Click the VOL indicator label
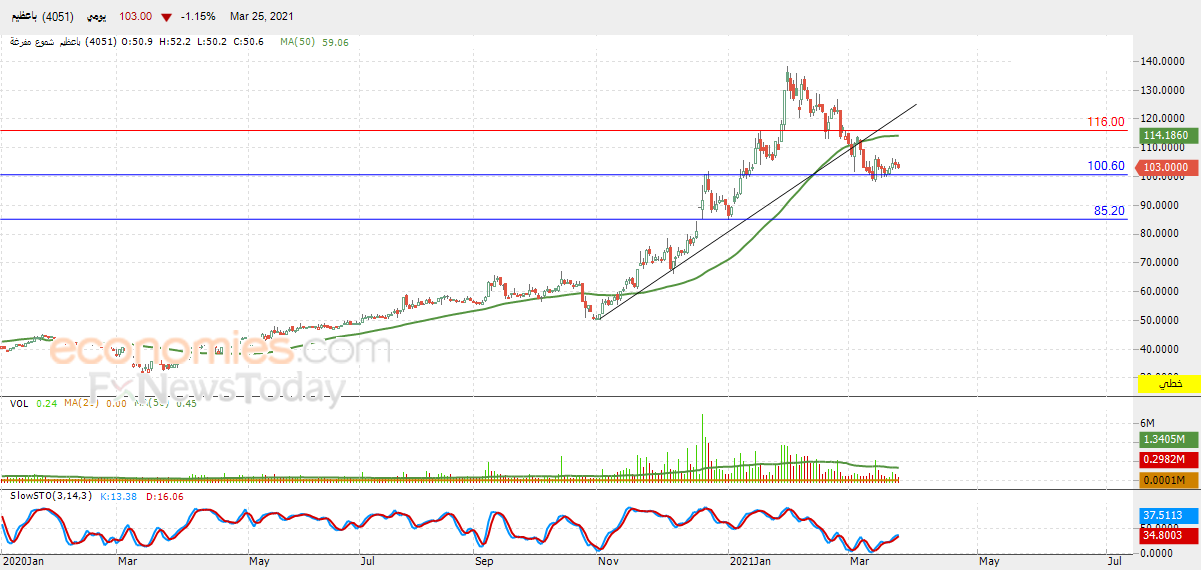The height and width of the screenshot is (570, 1201). 18,403
